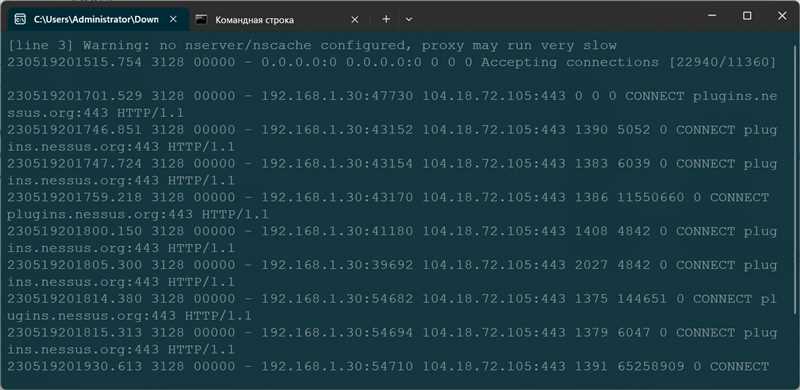Click the timestamp 230519201515.754
The image size is (800, 390).
74,62
